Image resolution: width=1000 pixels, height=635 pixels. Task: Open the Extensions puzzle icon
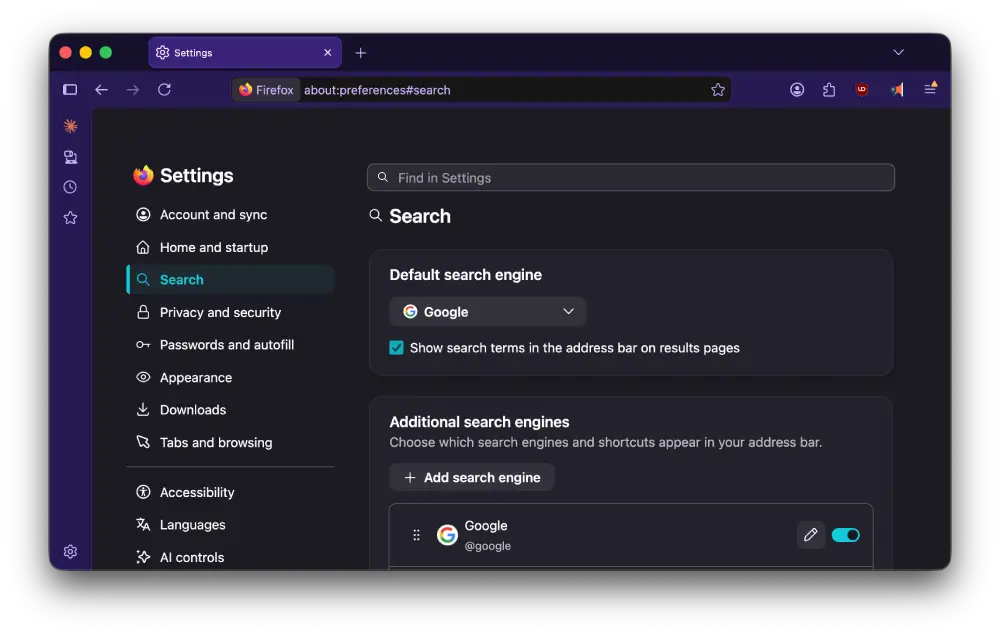coord(829,90)
